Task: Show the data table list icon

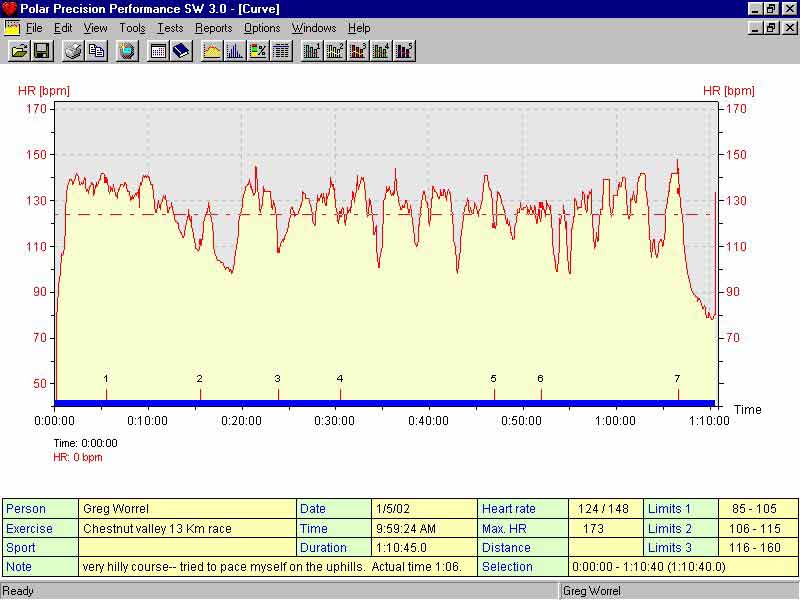Action: pyautogui.click(x=281, y=51)
